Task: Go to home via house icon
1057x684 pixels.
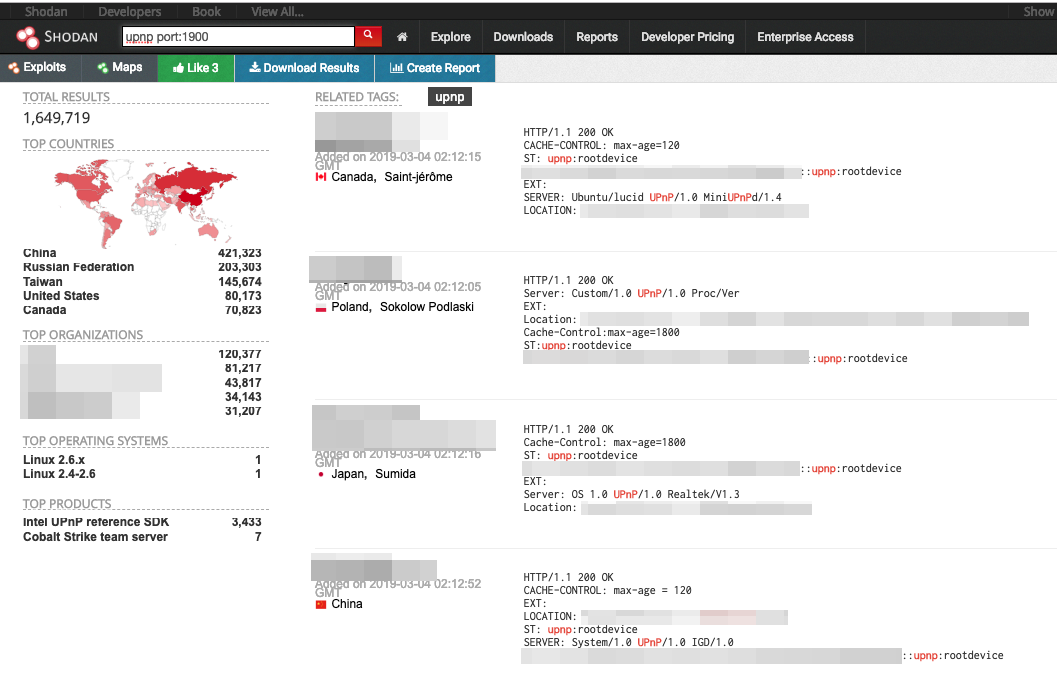Action: pyautogui.click(x=402, y=37)
